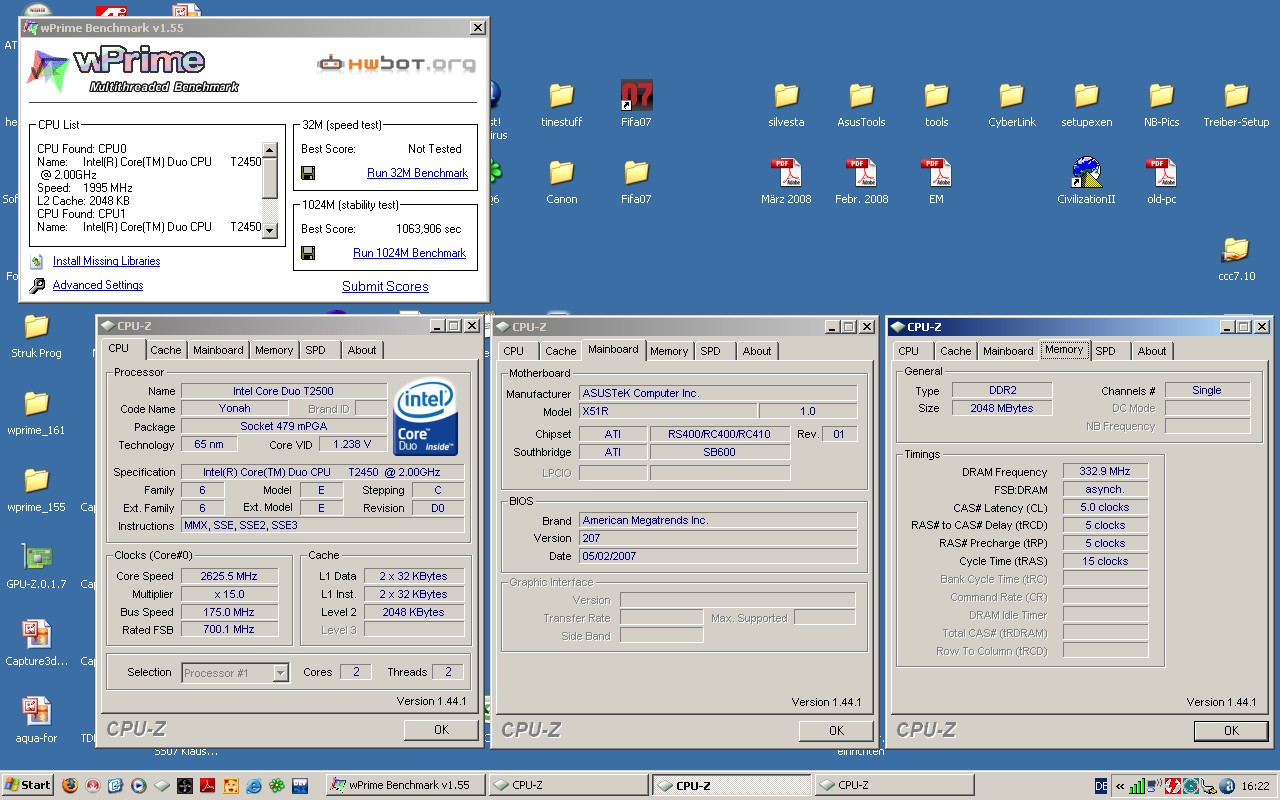Click the Safely Remove Hardware tray icon
This screenshot has width=1280, height=800.
click(x=1209, y=786)
